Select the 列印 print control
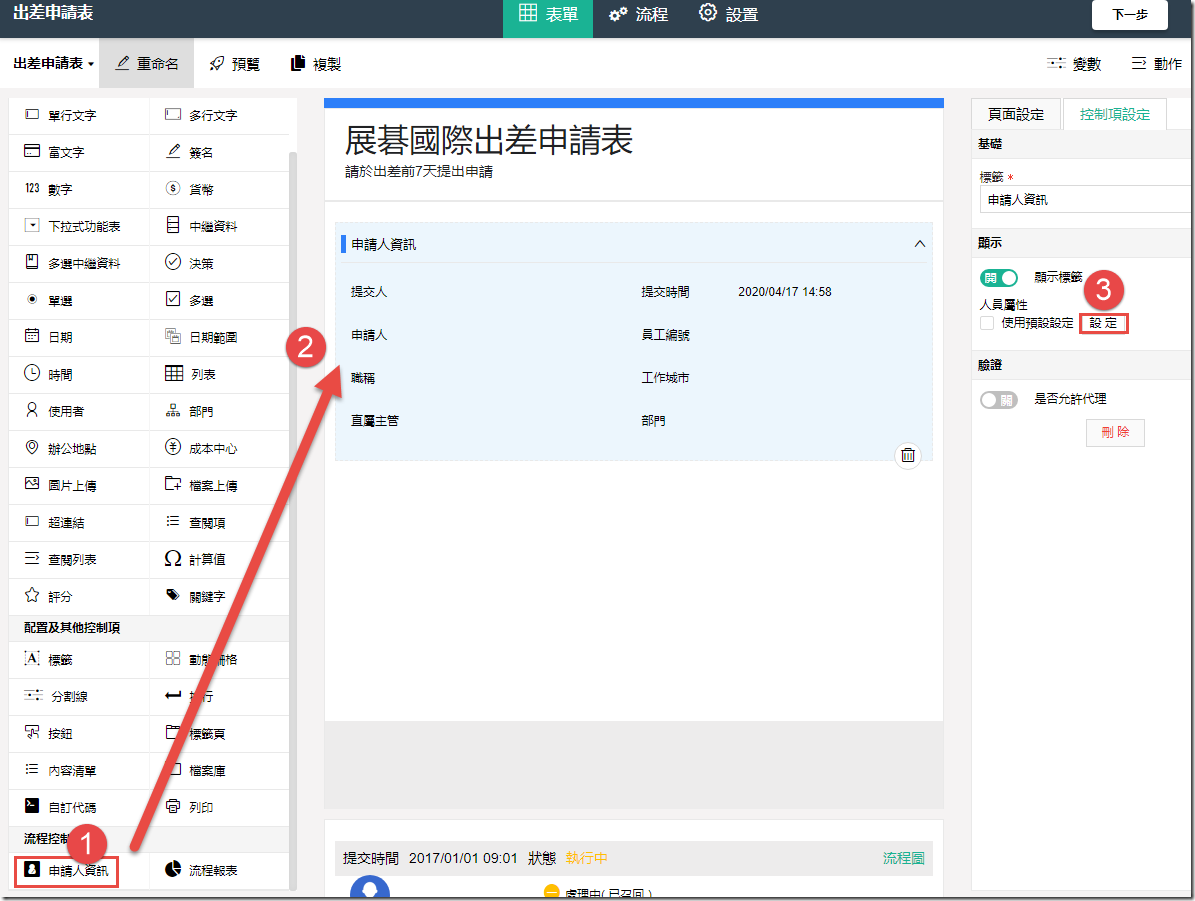 point(219,807)
